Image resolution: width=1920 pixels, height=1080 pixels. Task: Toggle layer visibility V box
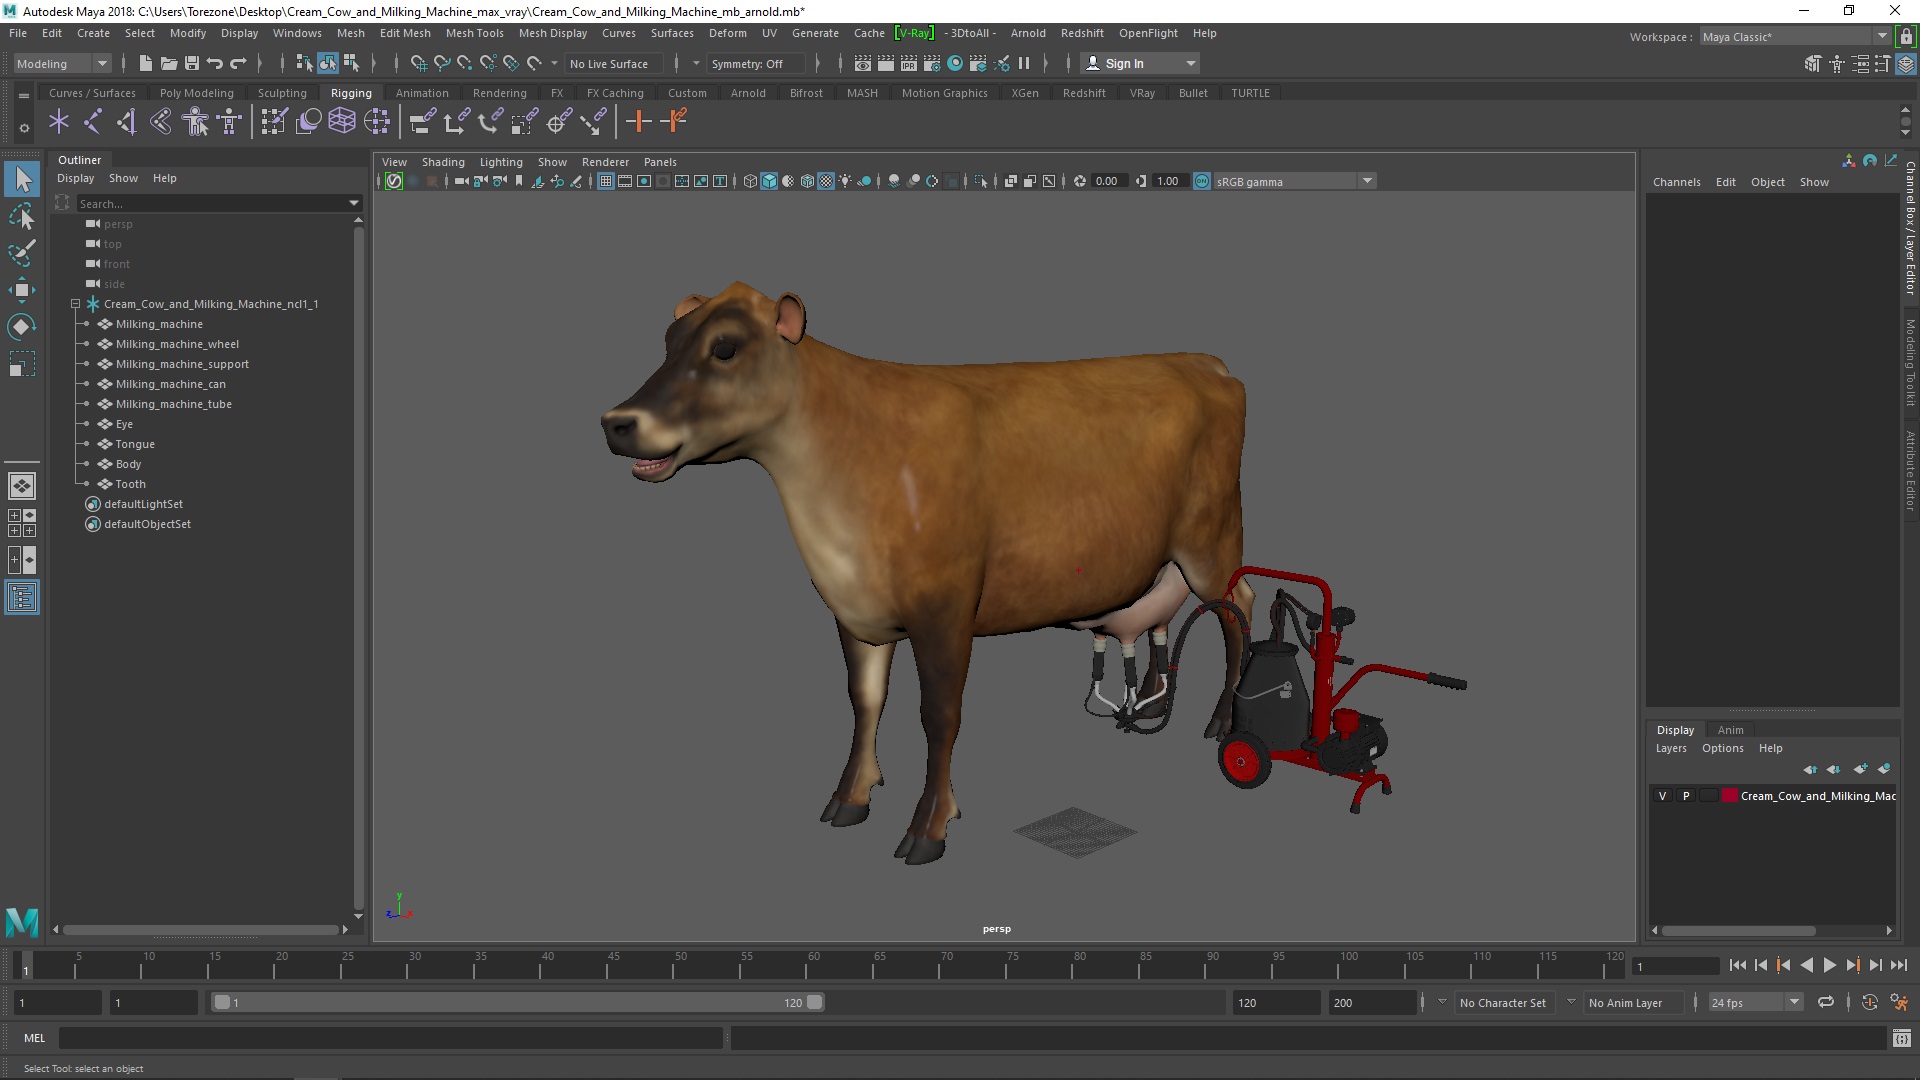1663,796
